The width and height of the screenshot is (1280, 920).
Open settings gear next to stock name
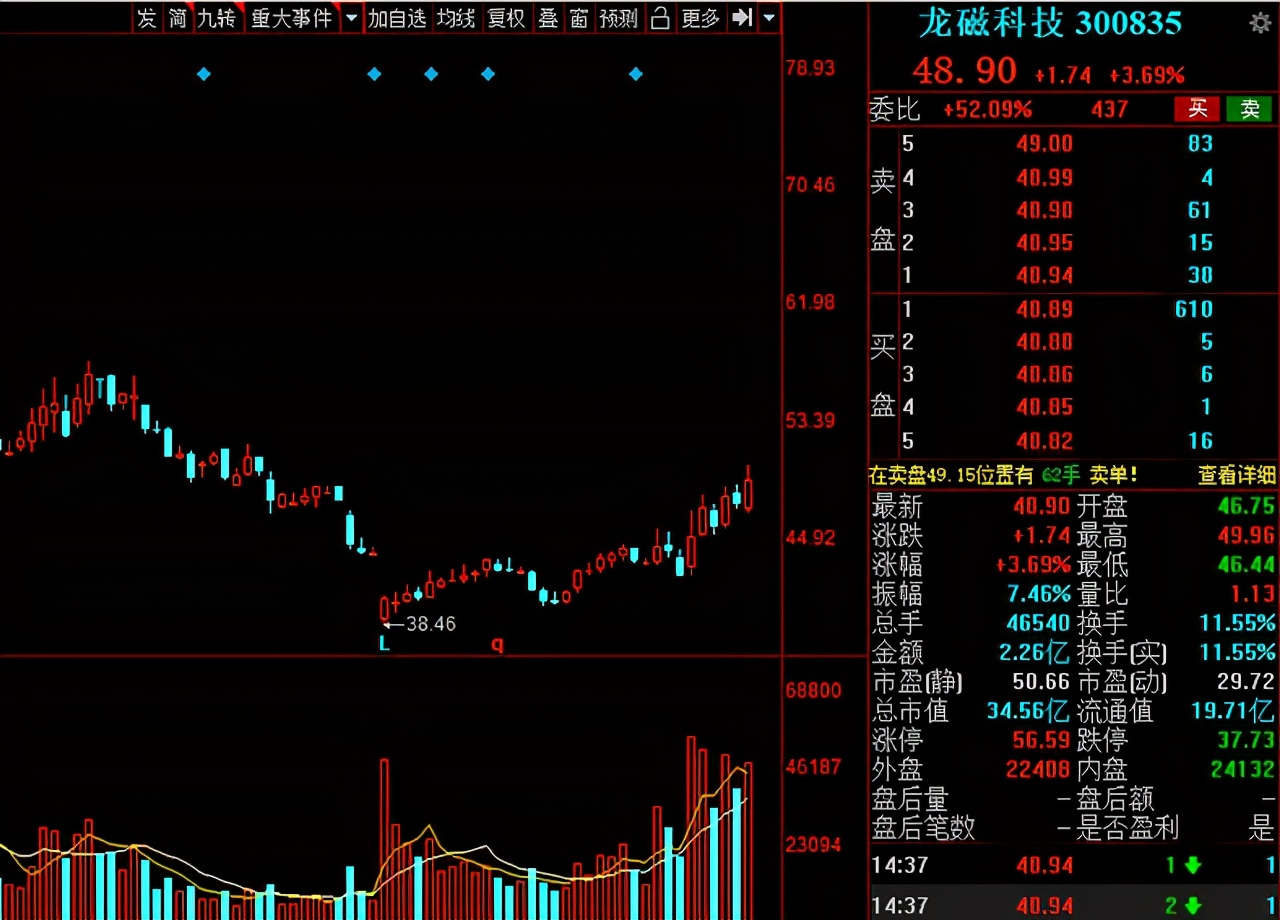coord(1261,24)
